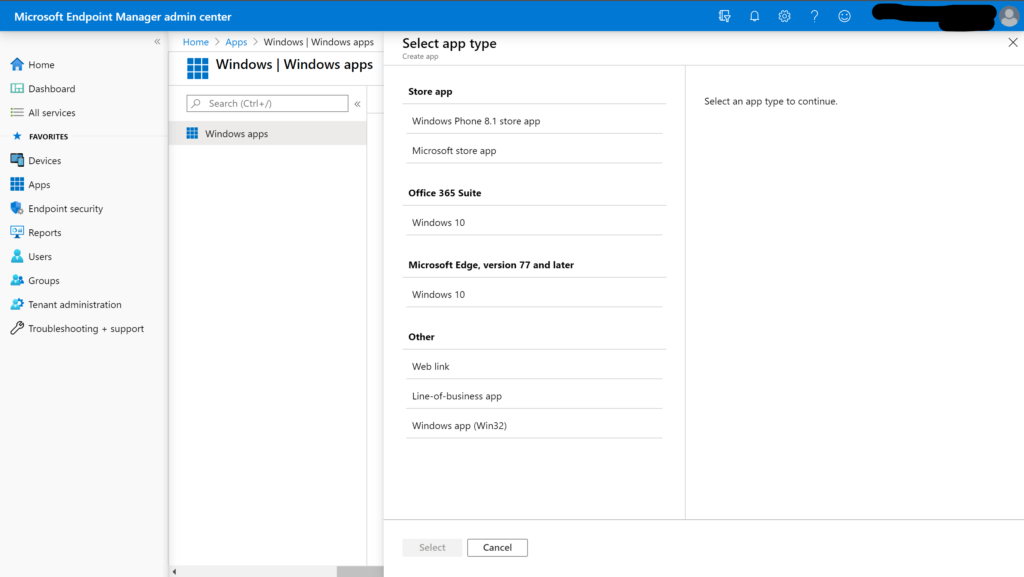Viewport: 1024px width, 577px height.
Task: Choose the Line-of-business app type
Action: [x=534, y=396]
